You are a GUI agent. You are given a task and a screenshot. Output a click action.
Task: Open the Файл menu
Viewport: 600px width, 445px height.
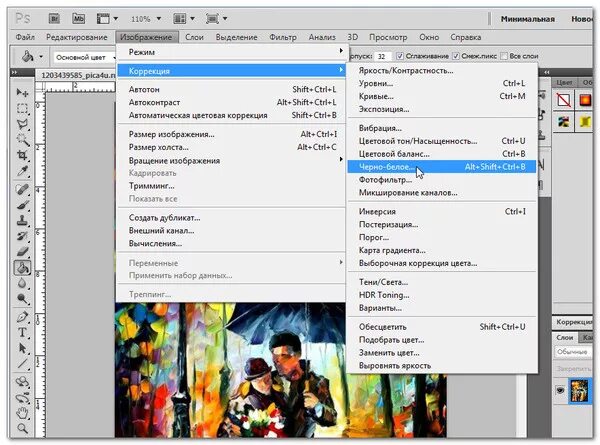[x=25, y=37]
